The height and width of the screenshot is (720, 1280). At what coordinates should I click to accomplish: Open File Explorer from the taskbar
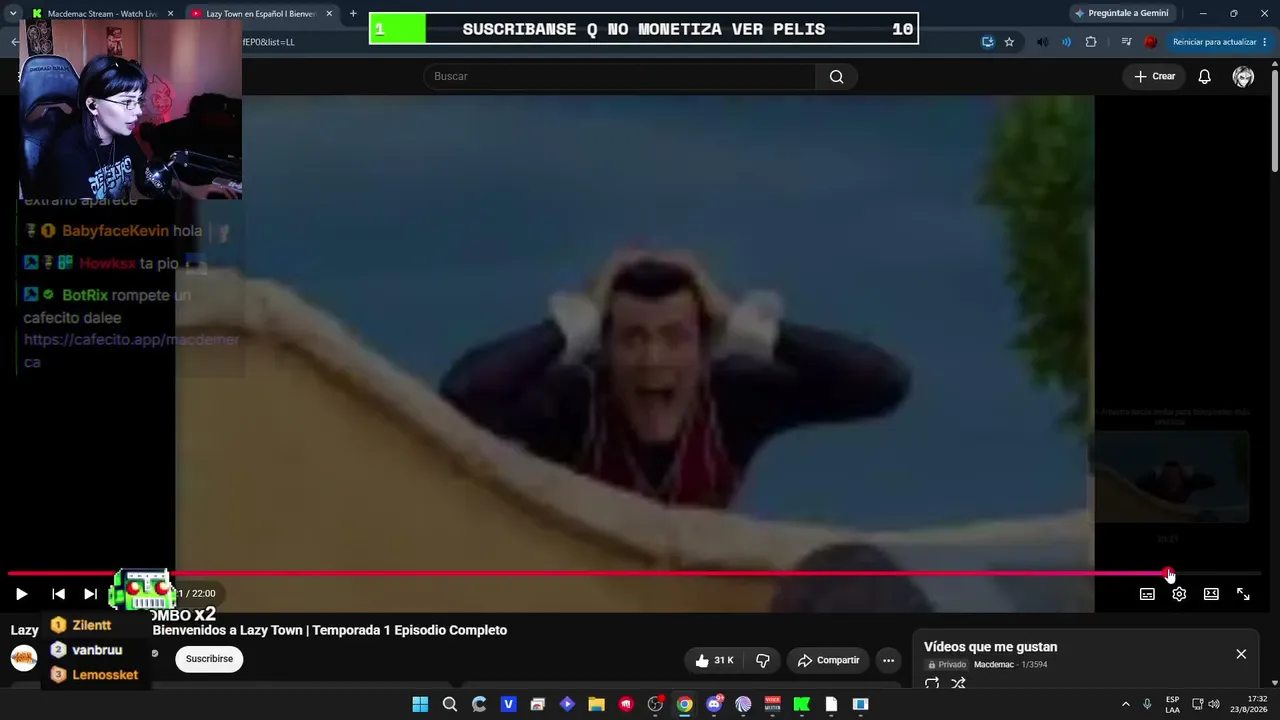click(x=596, y=704)
